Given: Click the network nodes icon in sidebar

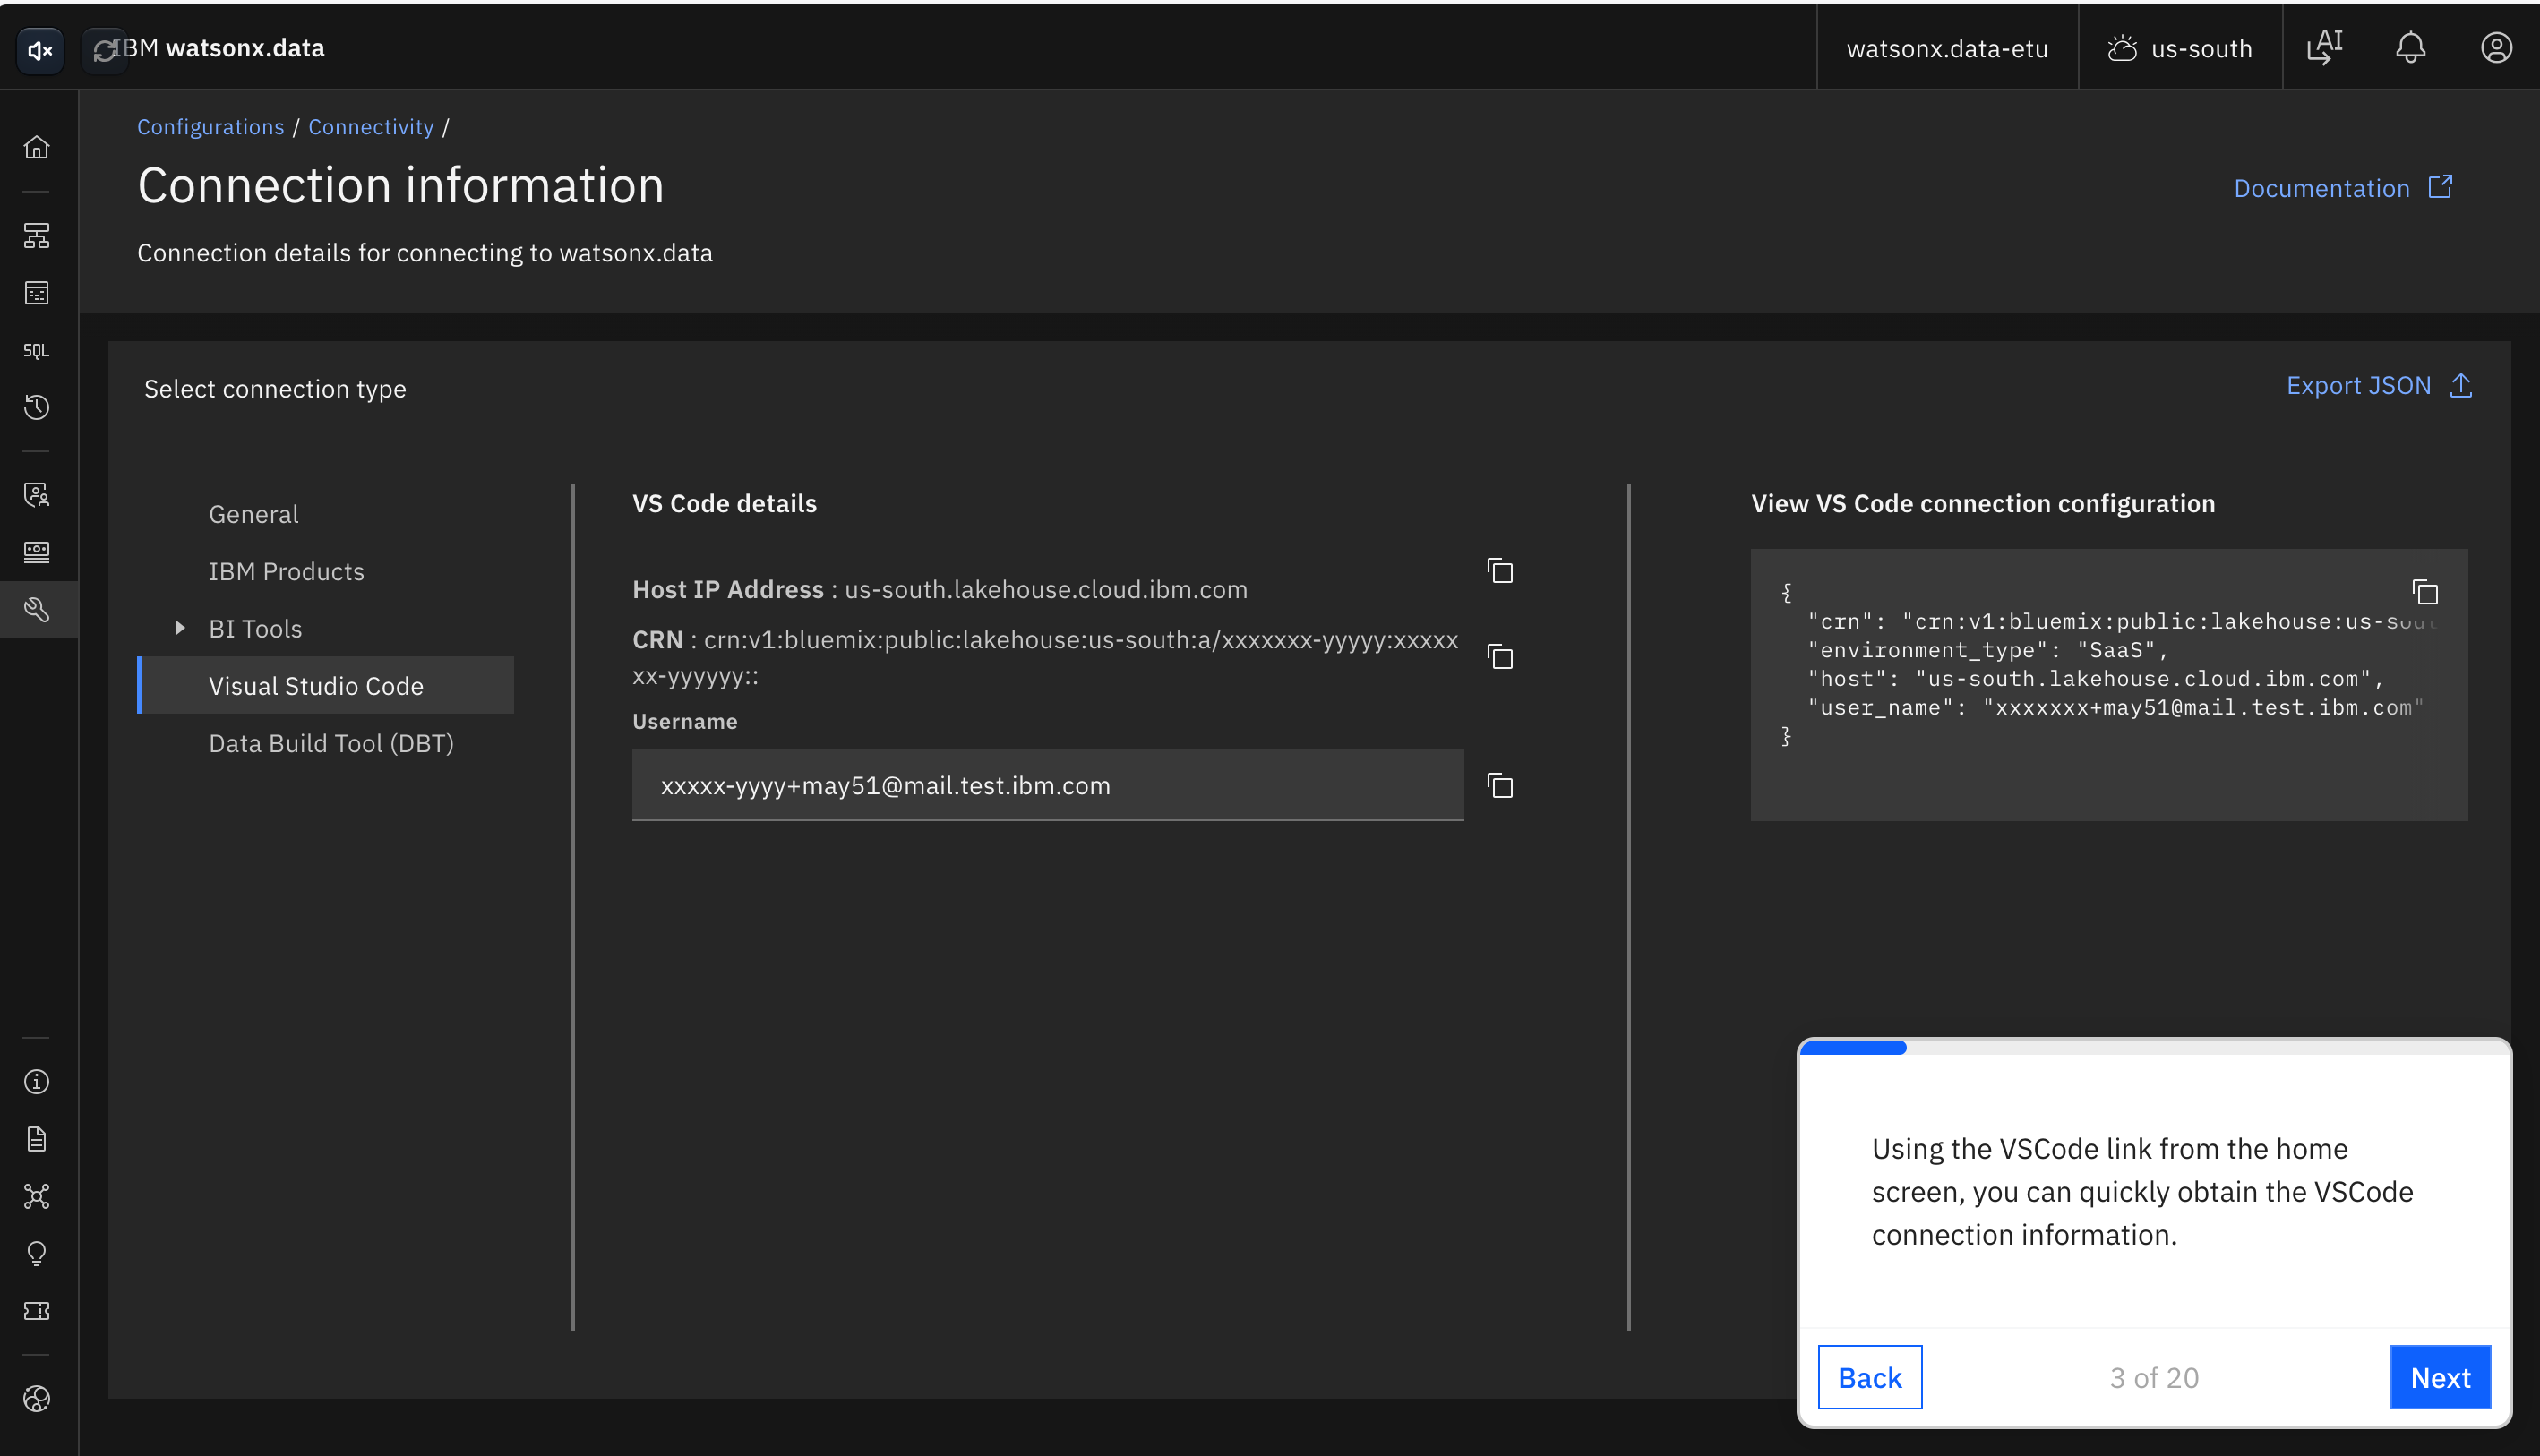Looking at the screenshot, I should [x=37, y=1196].
